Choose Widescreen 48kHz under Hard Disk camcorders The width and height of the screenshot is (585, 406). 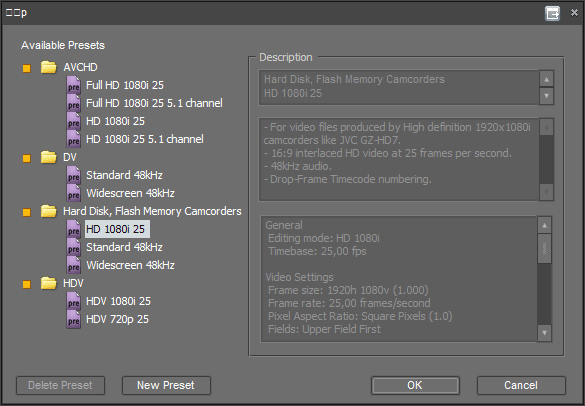tap(131, 265)
